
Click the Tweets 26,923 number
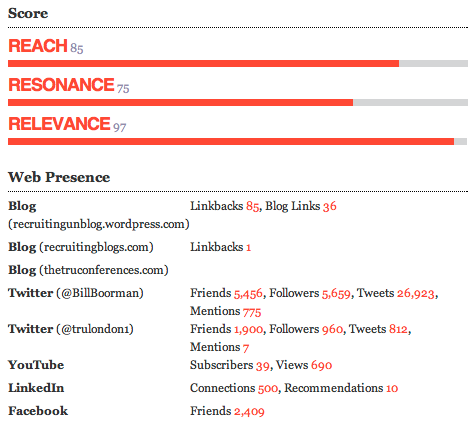tap(416, 293)
